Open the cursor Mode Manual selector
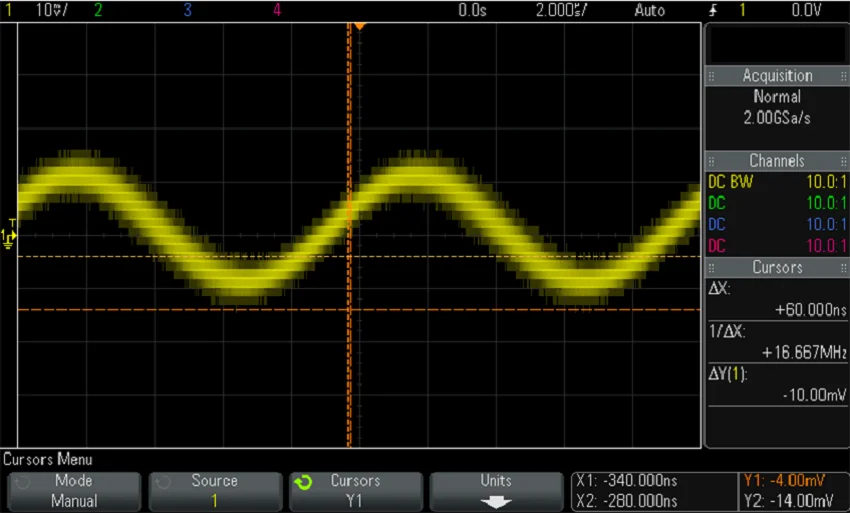The height and width of the screenshot is (513, 850). click(74, 491)
